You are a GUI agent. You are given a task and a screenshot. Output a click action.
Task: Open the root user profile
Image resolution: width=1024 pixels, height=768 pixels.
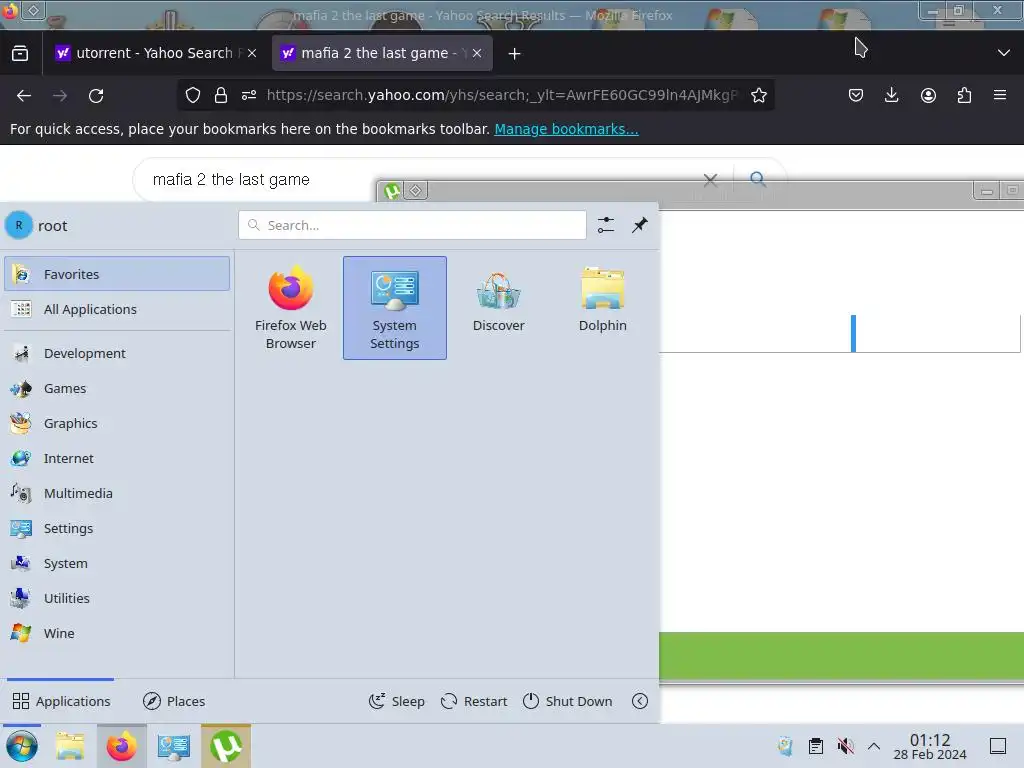click(x=37, y=225)
